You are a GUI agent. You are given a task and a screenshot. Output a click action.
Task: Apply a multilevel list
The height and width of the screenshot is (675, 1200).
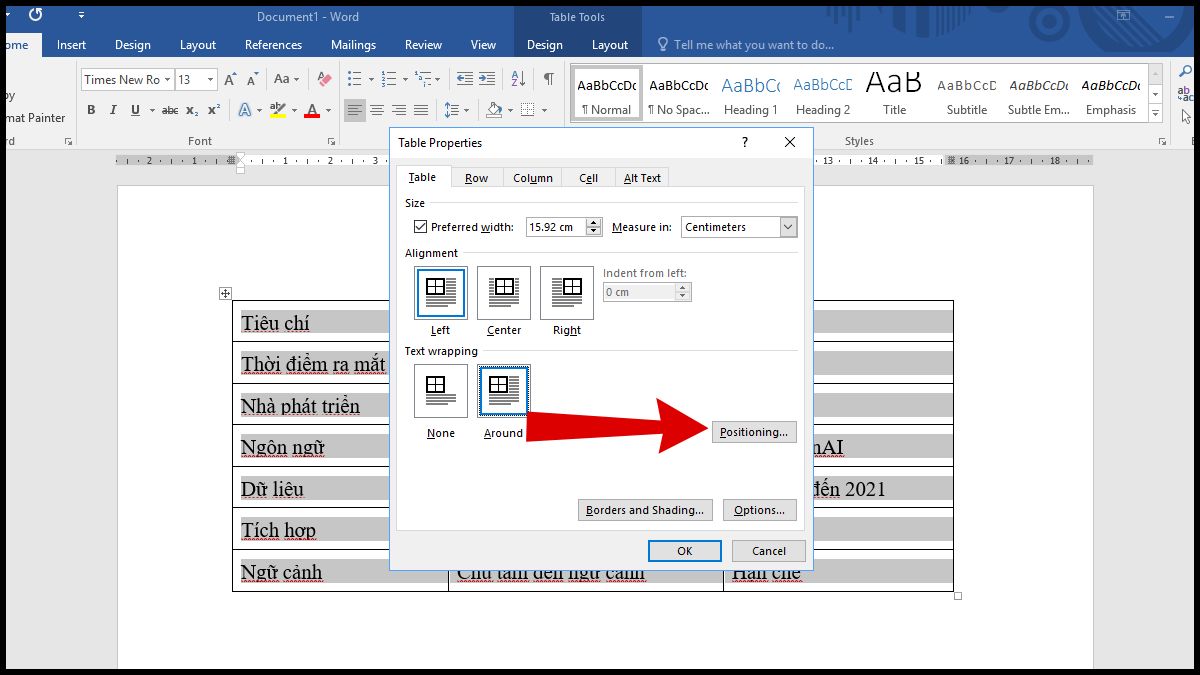point(424,79)
